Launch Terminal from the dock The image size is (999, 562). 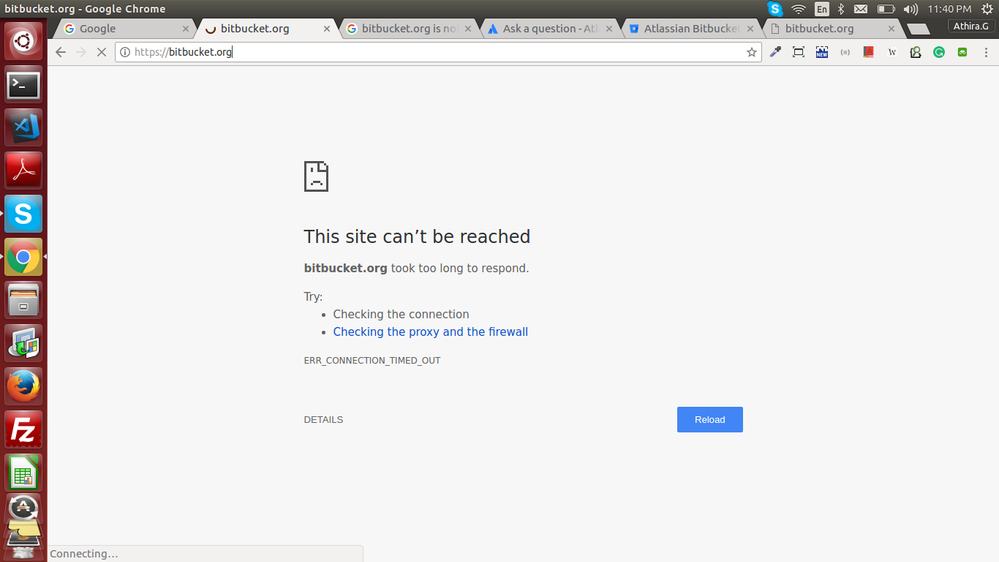tap(23, 85)
